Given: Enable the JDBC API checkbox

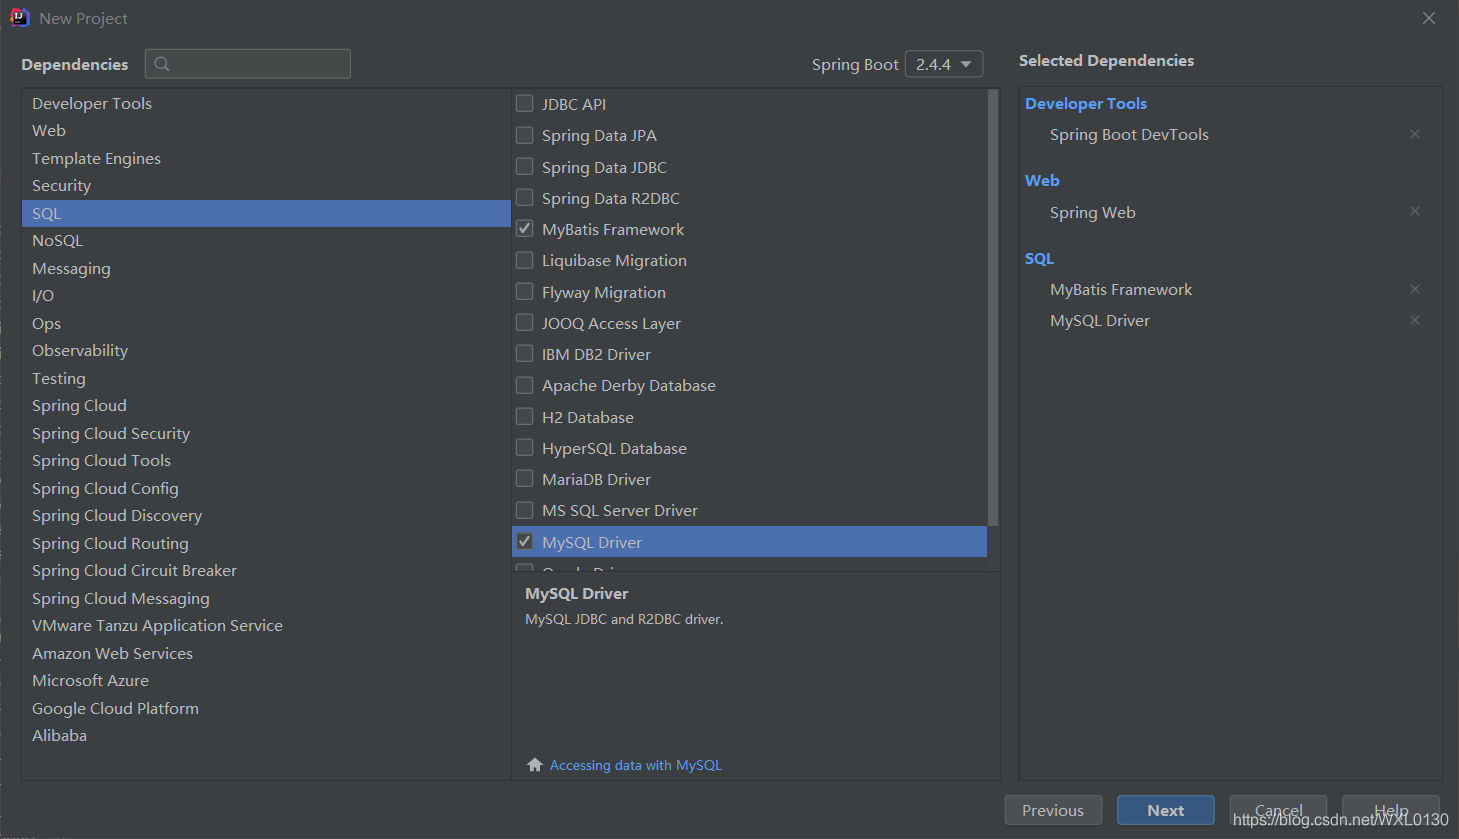Looking at the screenshot, I should 524,103.
